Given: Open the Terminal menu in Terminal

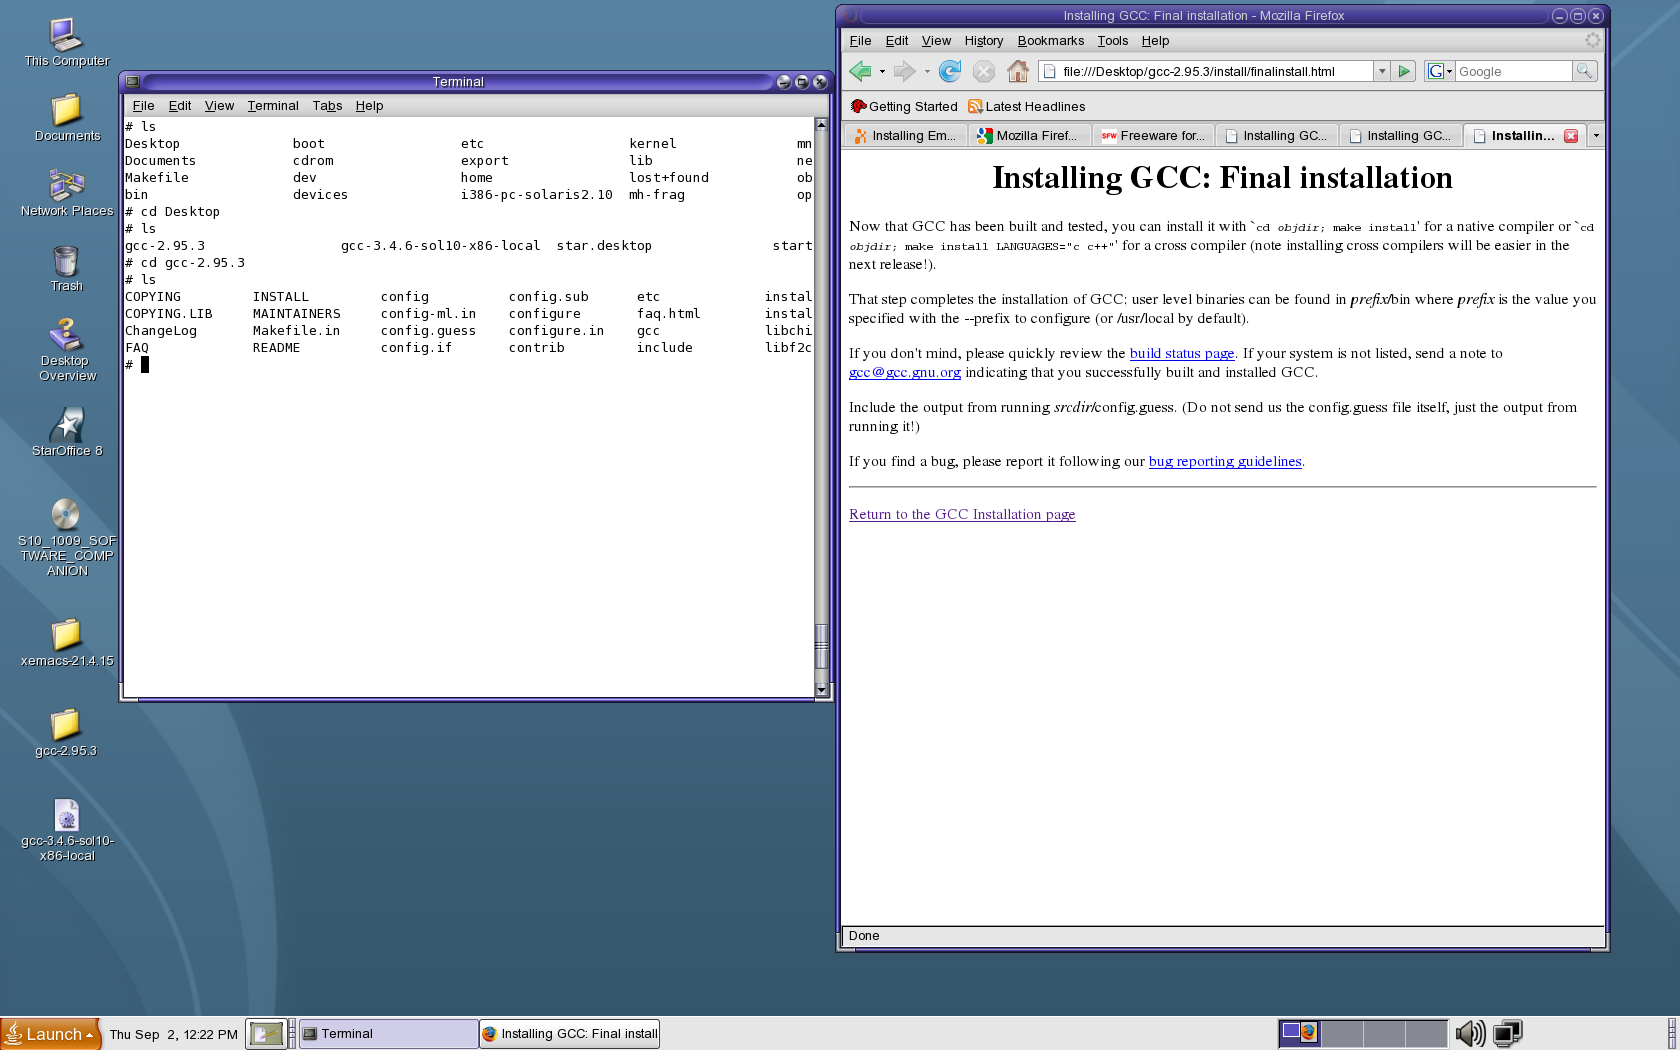Looking at the screenshot, I should (273, 106).
